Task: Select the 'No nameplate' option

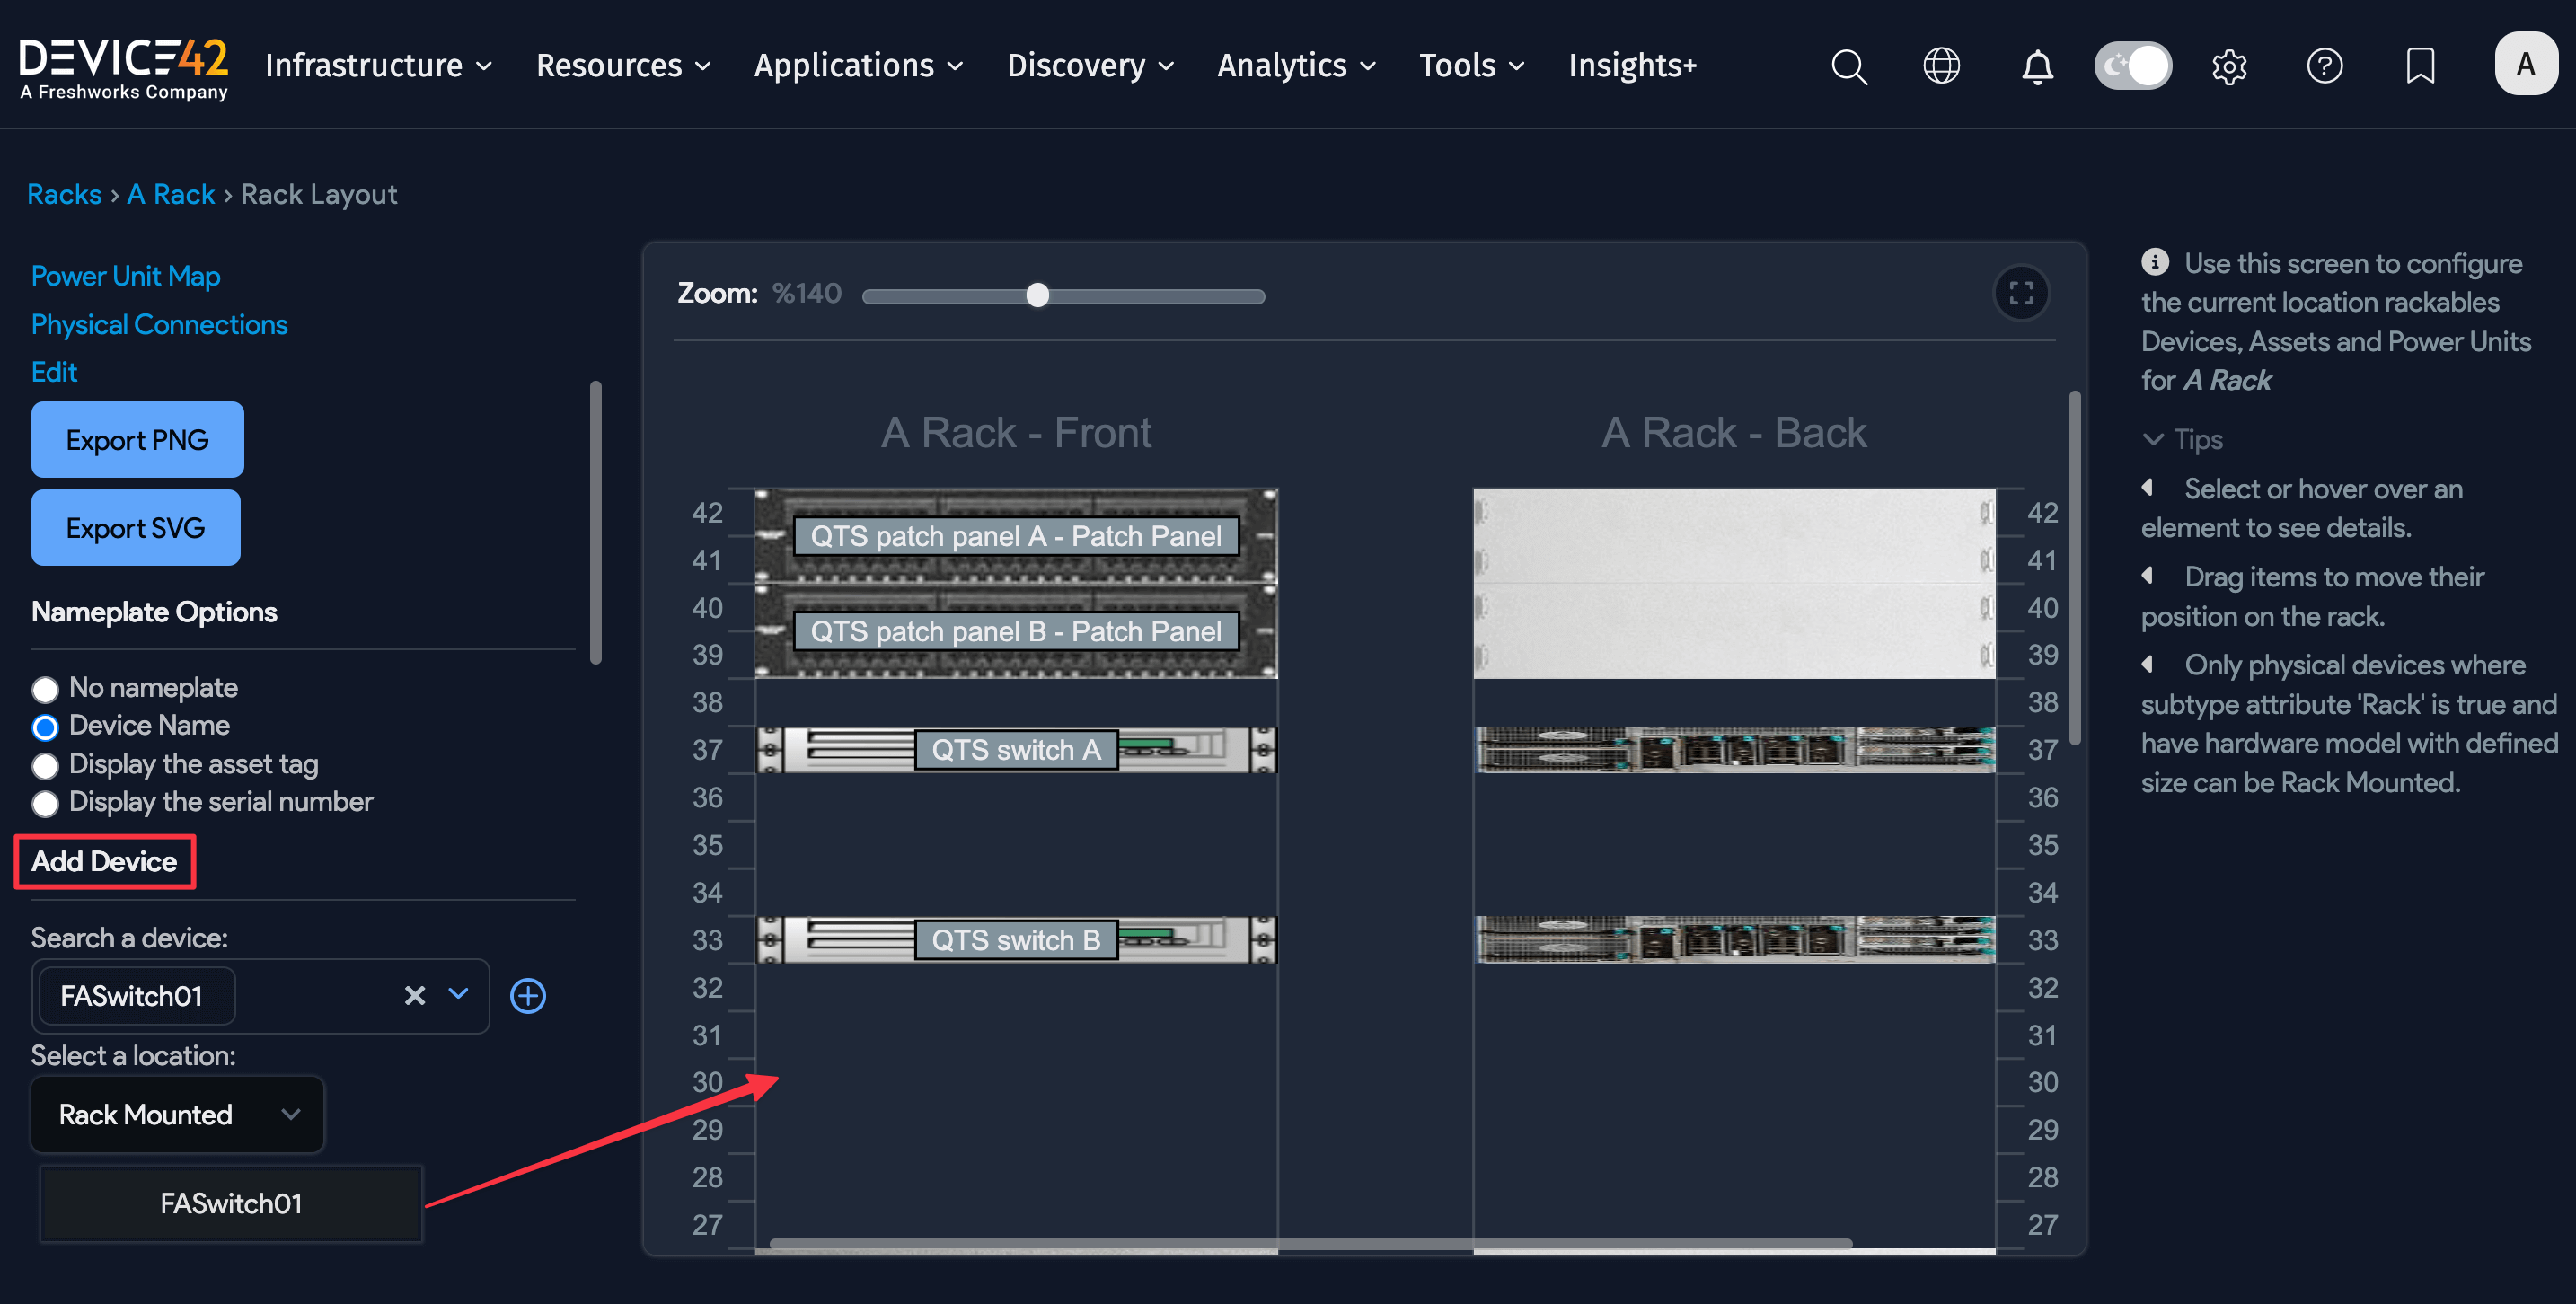Action: tap(45, 689)
